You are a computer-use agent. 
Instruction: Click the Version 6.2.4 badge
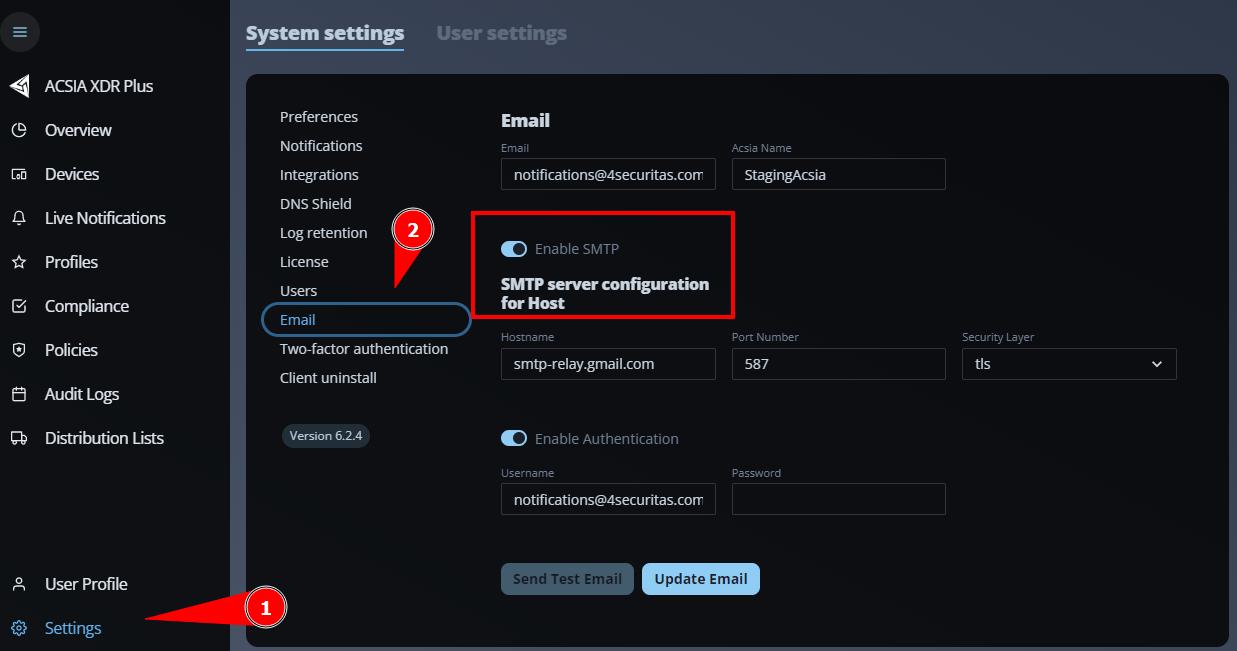pos(326,436)
